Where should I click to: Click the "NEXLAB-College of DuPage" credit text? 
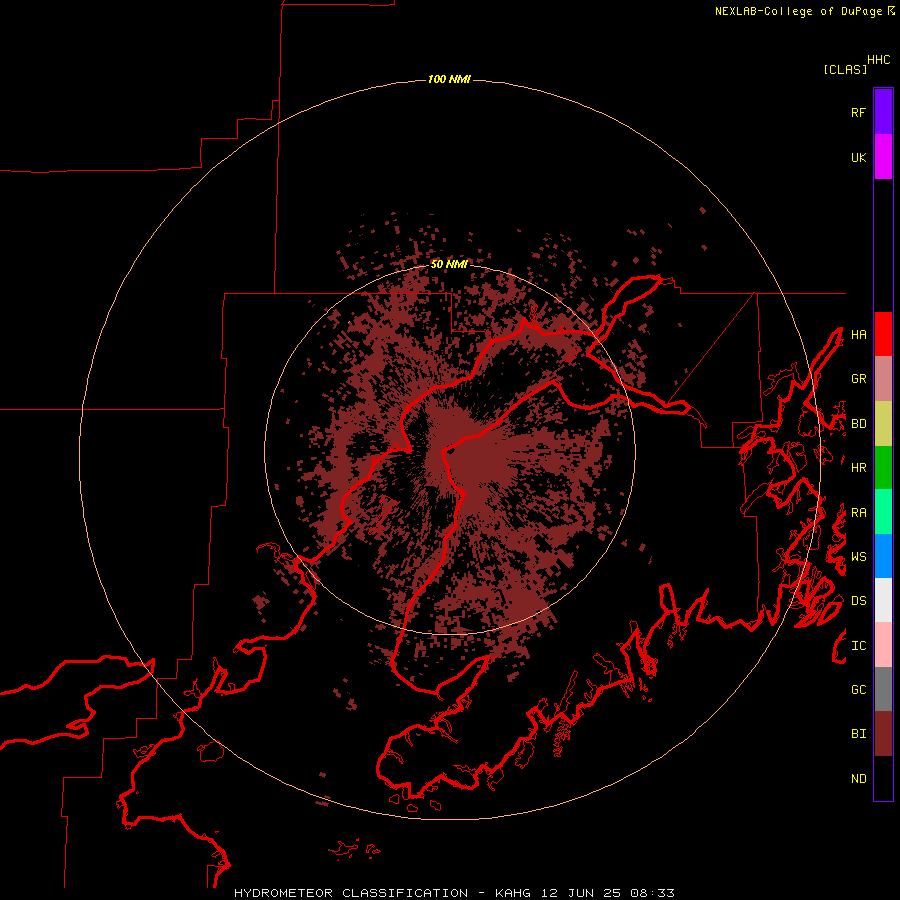(798, 11)
